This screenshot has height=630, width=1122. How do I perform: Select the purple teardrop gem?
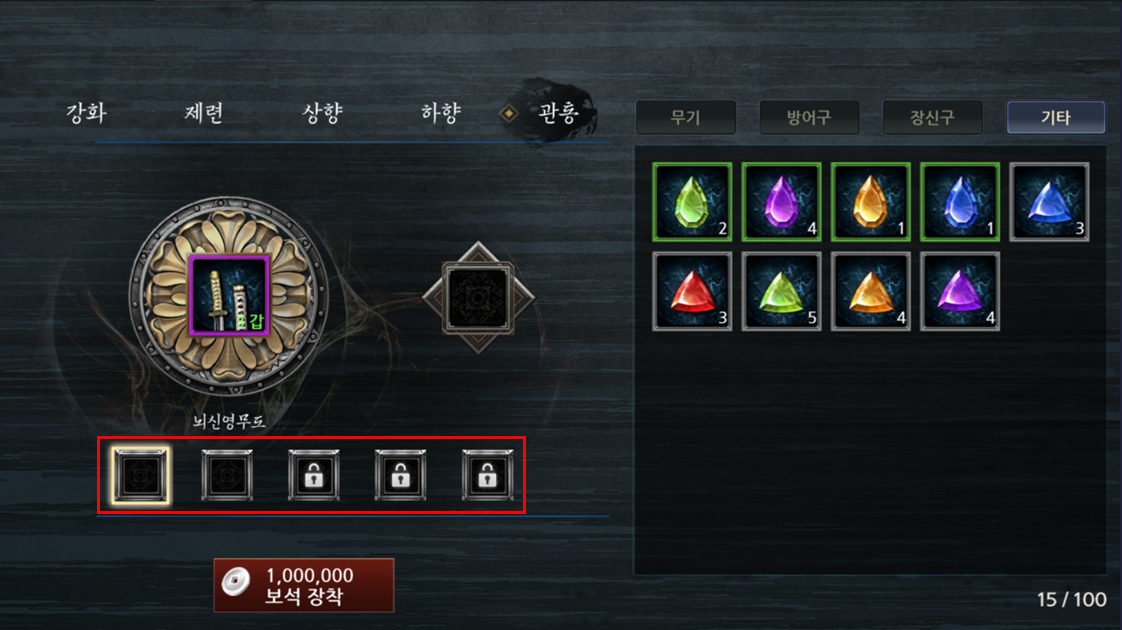tap(781, 202)
